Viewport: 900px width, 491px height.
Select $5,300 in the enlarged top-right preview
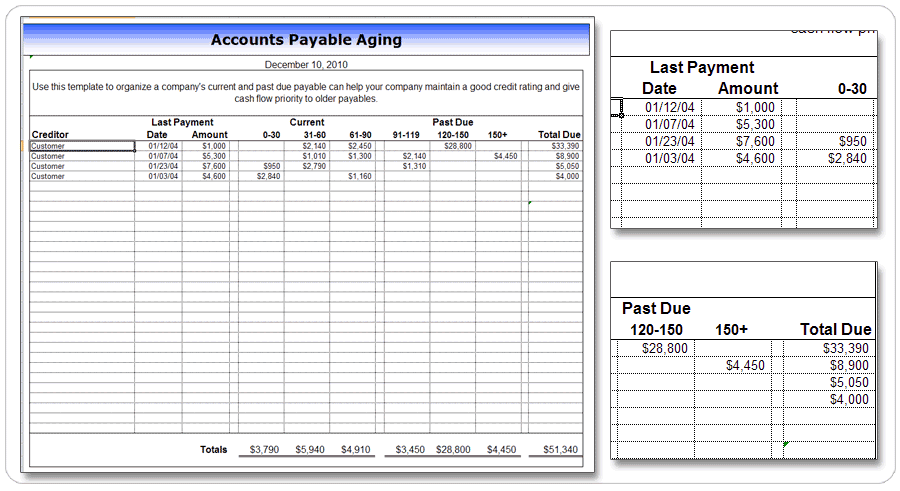click(x=755, y=125)
